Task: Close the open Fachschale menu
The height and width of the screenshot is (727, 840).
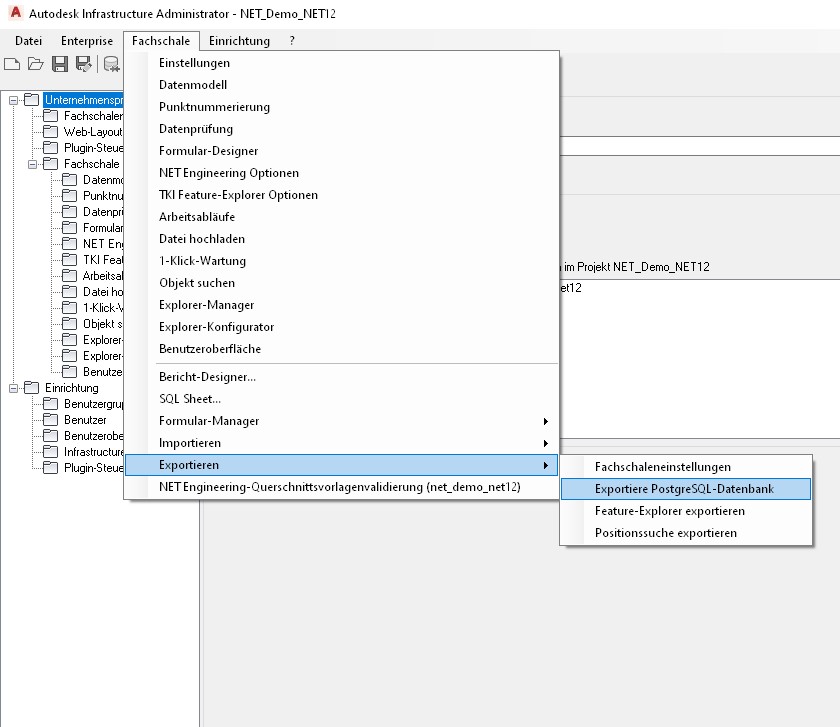Action: [x=161, y=41]
